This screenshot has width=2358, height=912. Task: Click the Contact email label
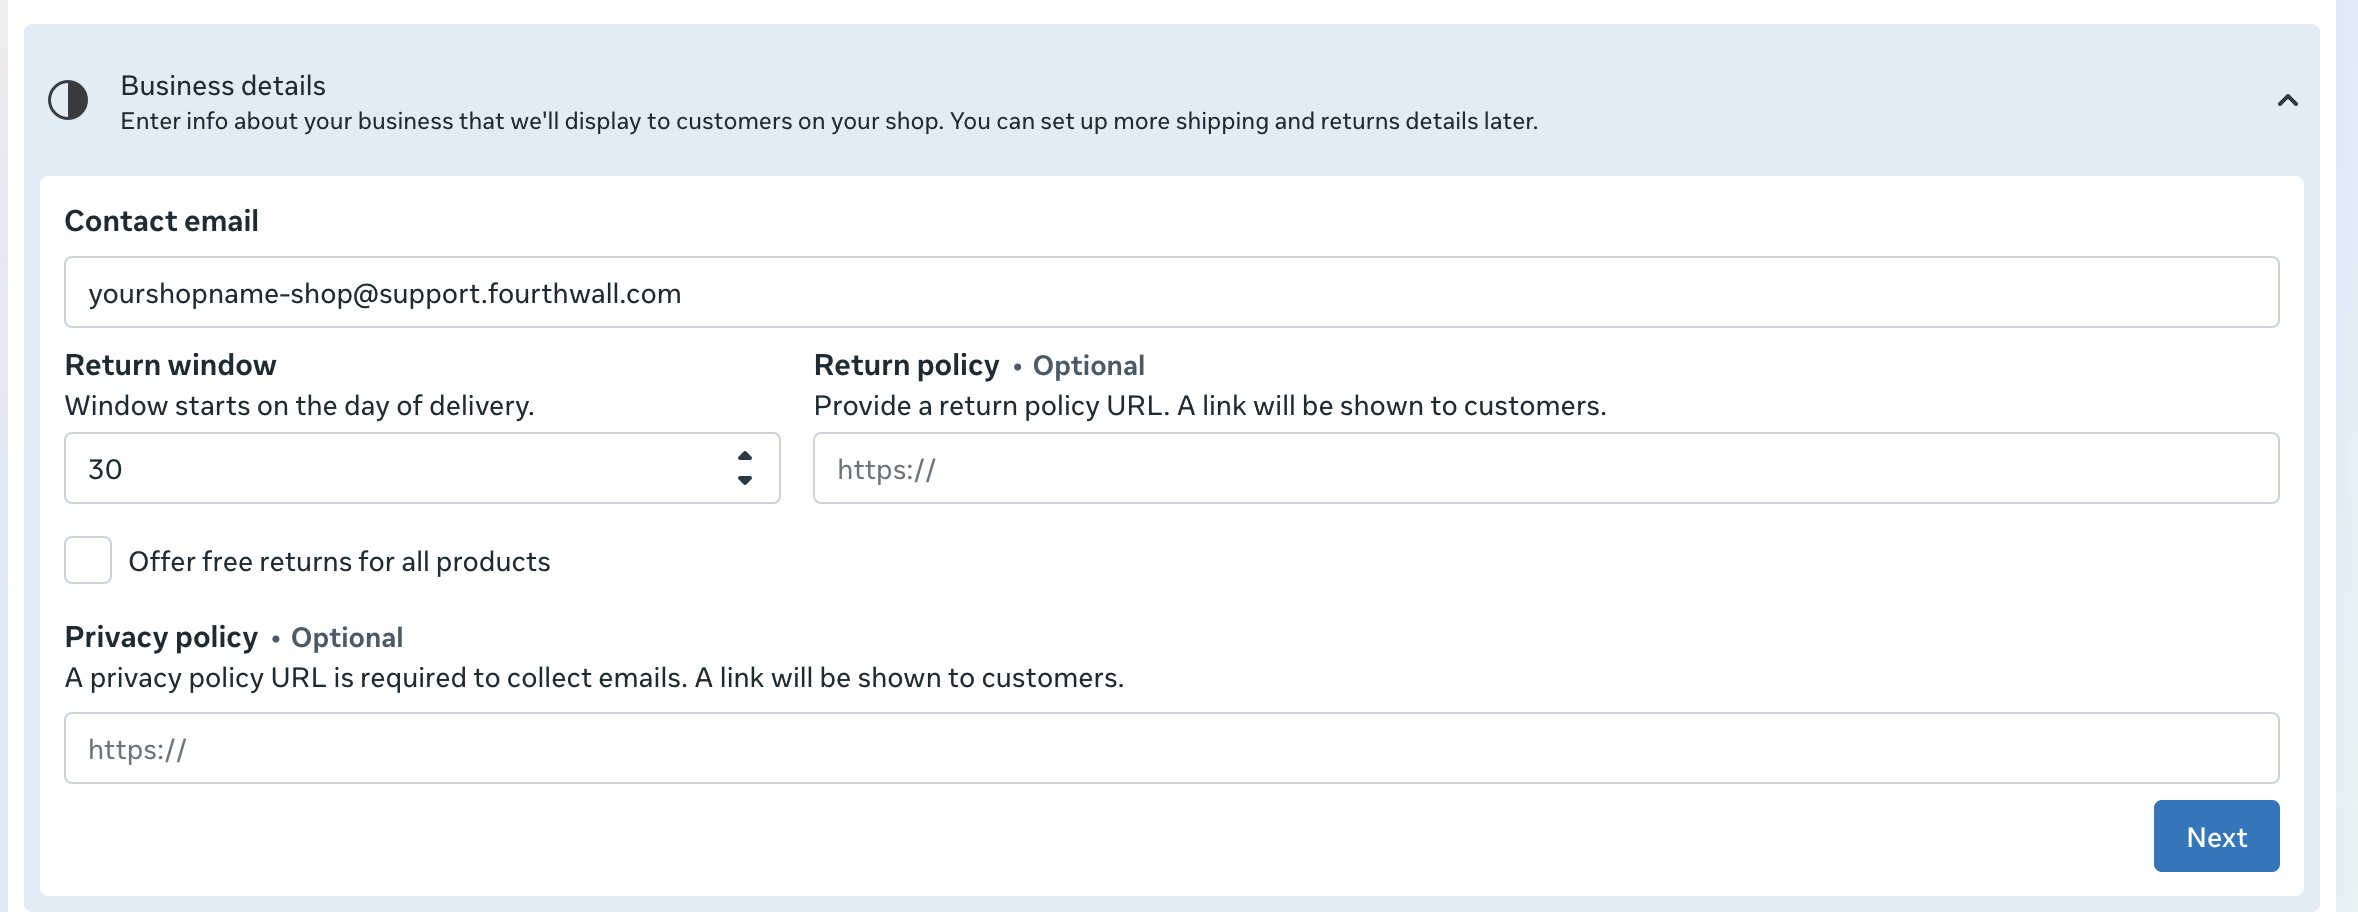[x=162, y=221]
